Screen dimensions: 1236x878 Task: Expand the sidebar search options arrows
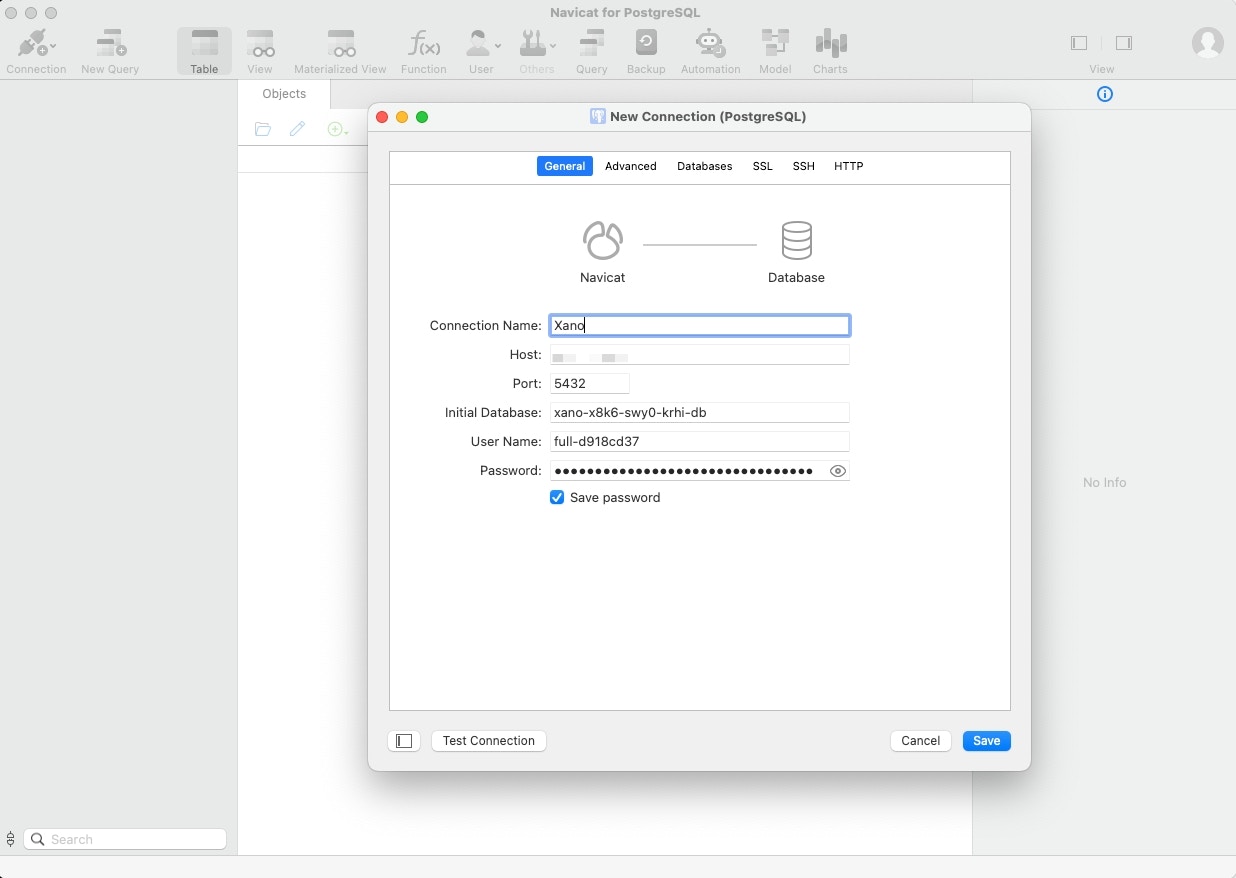click(x=11, y=839)
